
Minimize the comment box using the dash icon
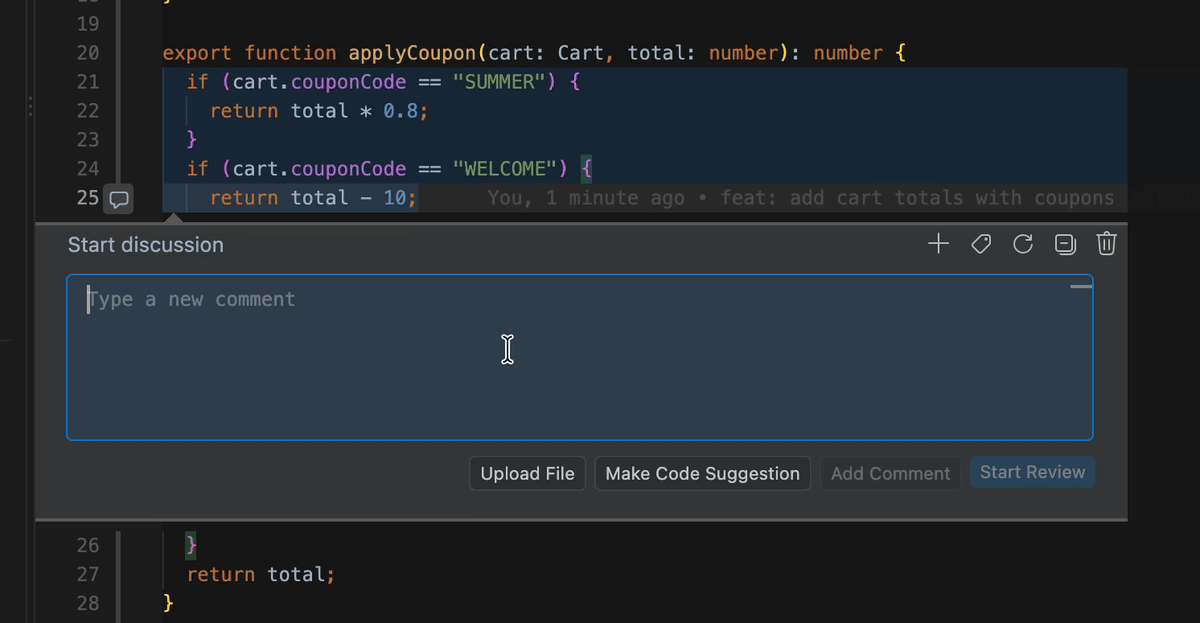tap(1081, 288)
